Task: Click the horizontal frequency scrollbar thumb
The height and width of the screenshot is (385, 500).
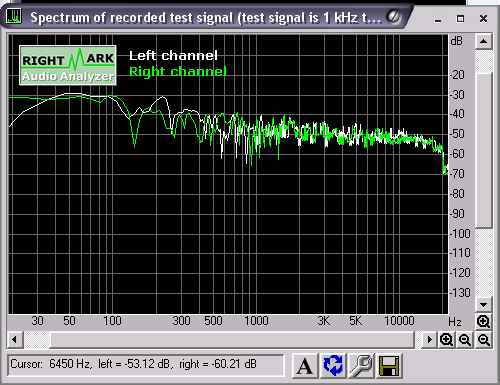Action: click(232, 340)
